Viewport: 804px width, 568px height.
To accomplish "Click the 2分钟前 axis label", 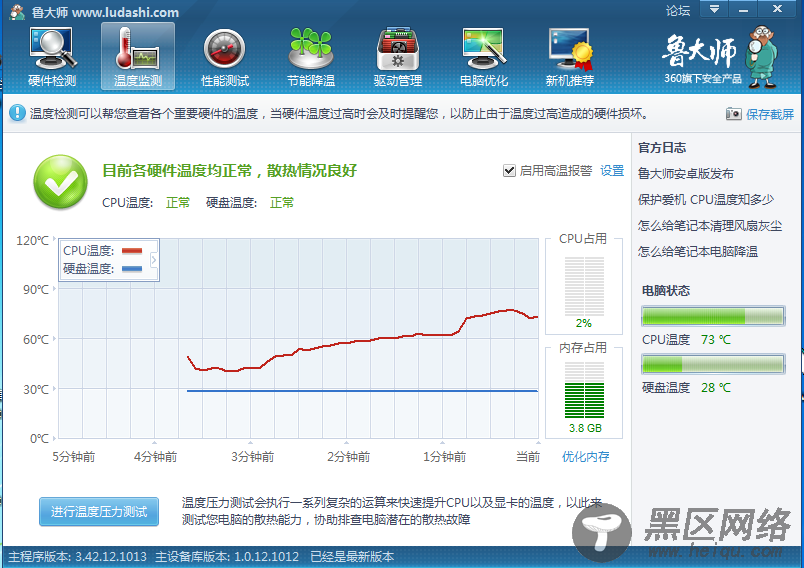I will [348, 456].
